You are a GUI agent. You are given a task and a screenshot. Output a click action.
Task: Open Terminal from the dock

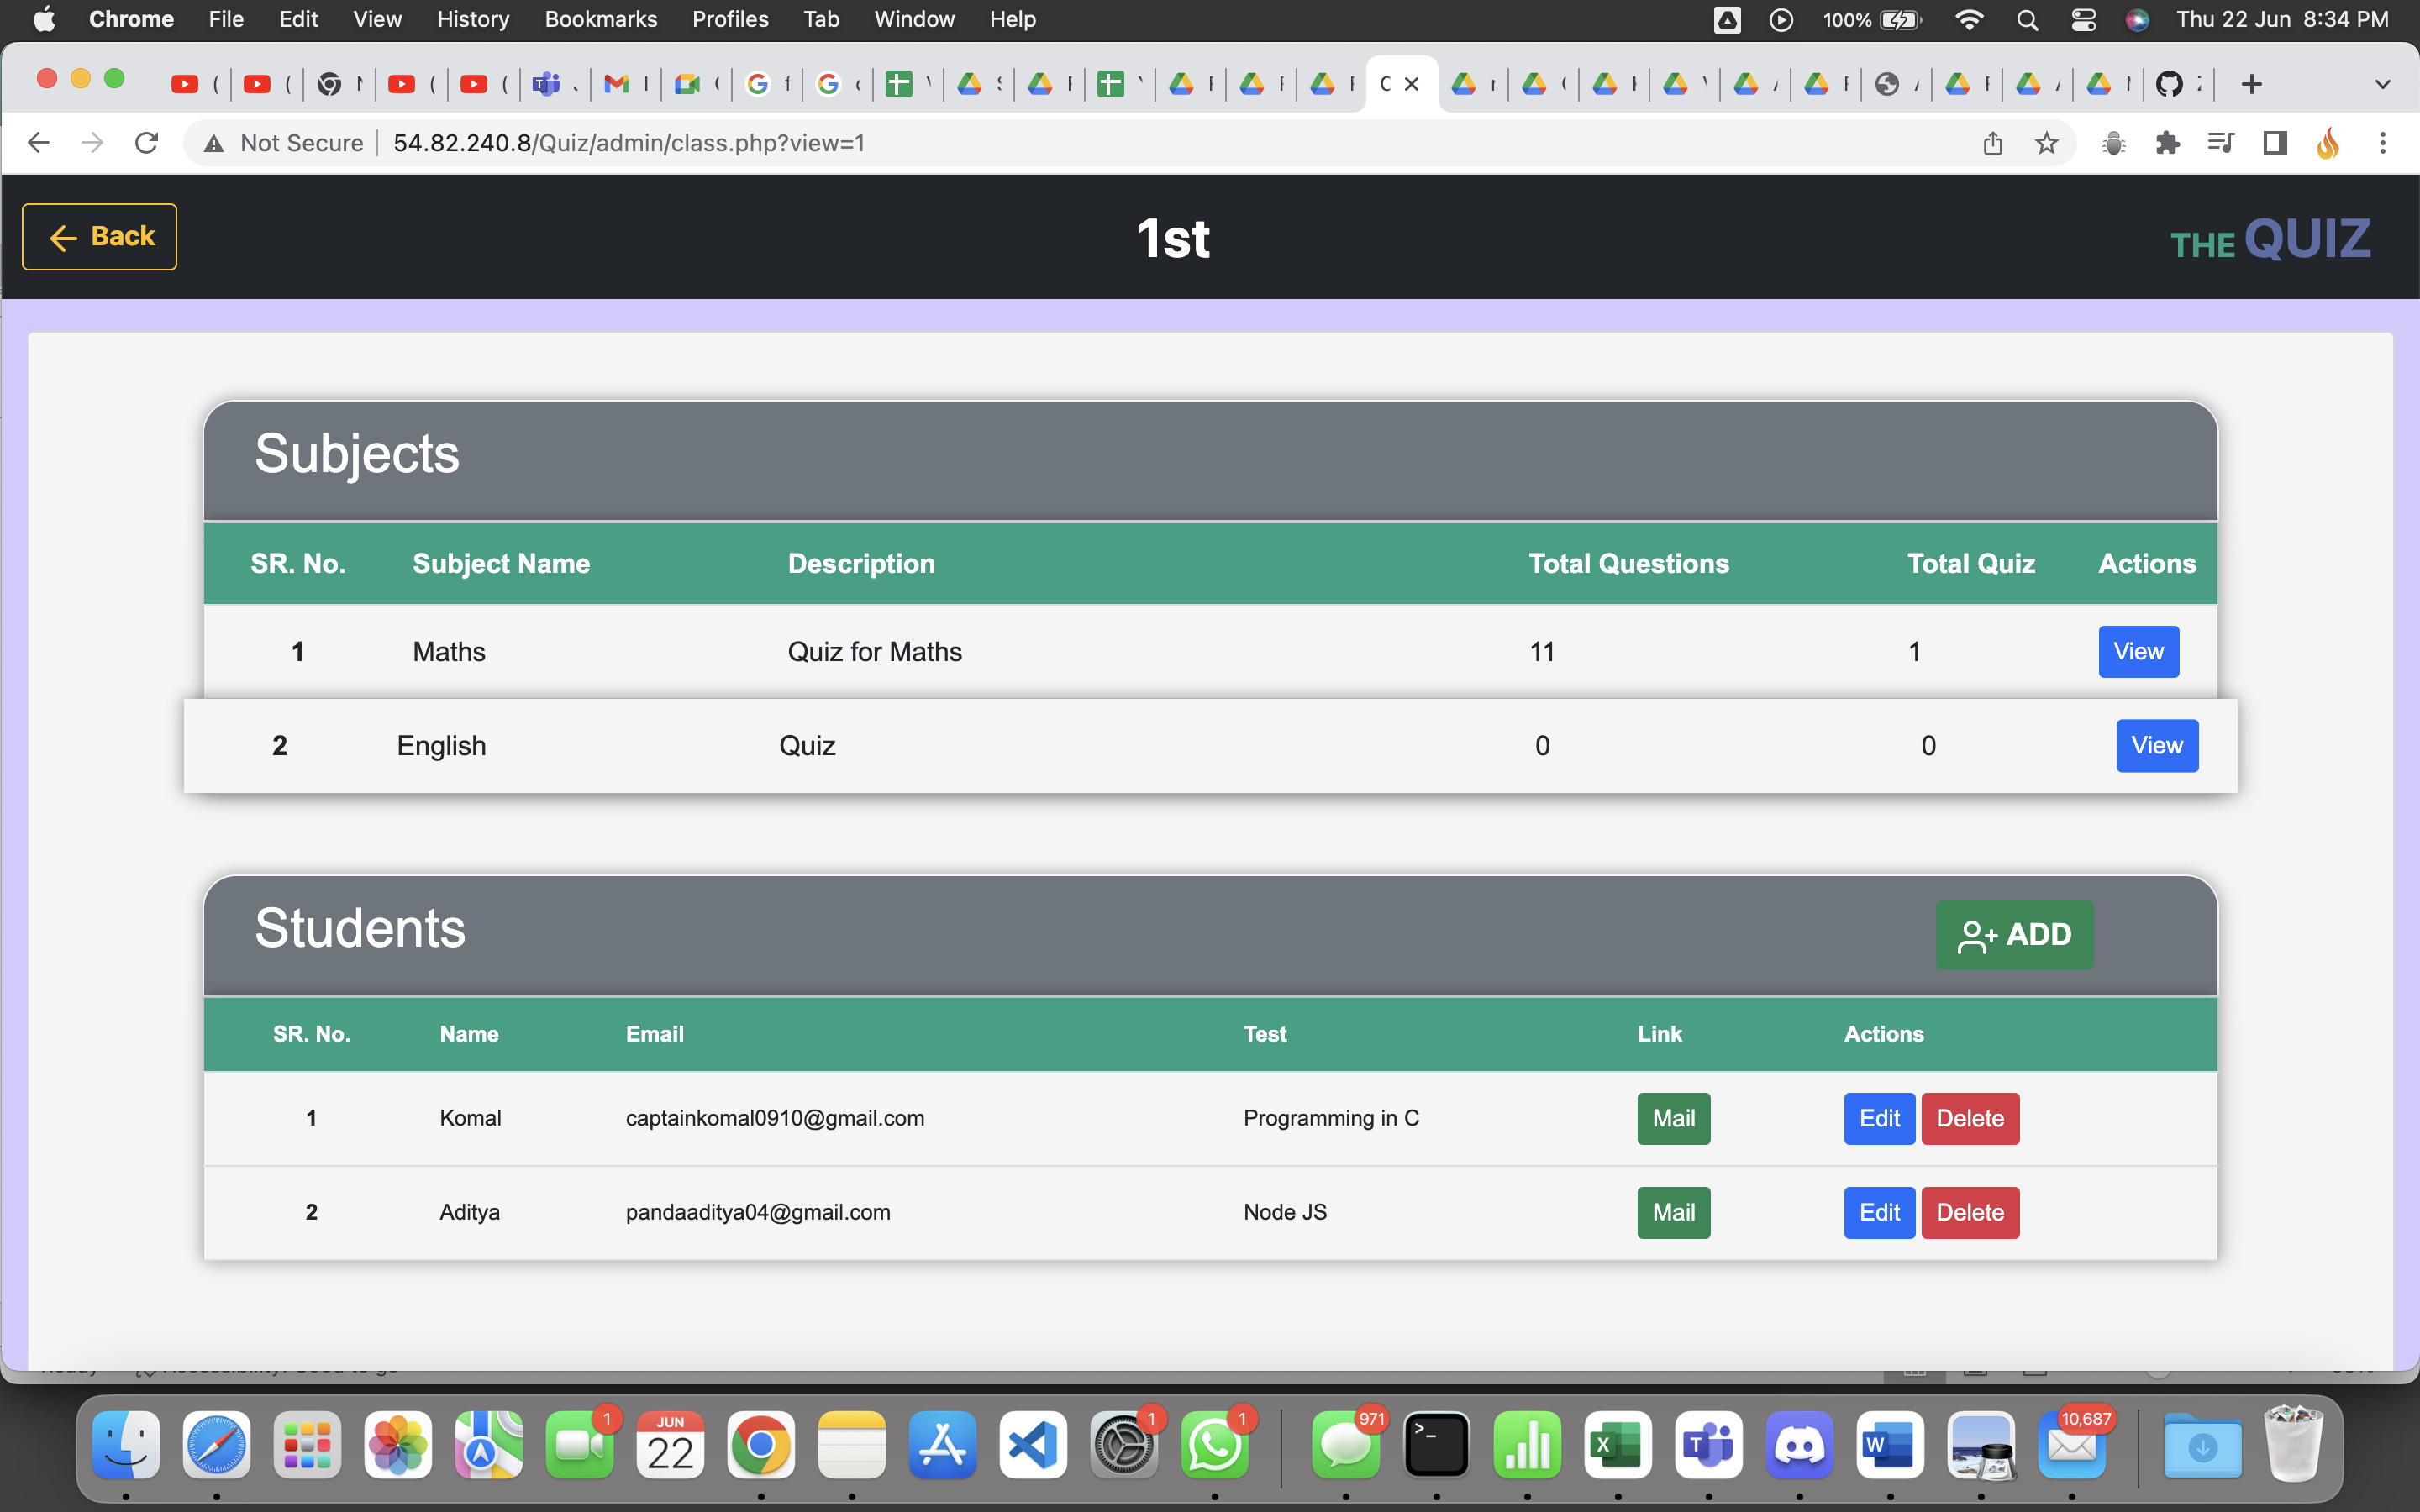click(1437, 1445)
